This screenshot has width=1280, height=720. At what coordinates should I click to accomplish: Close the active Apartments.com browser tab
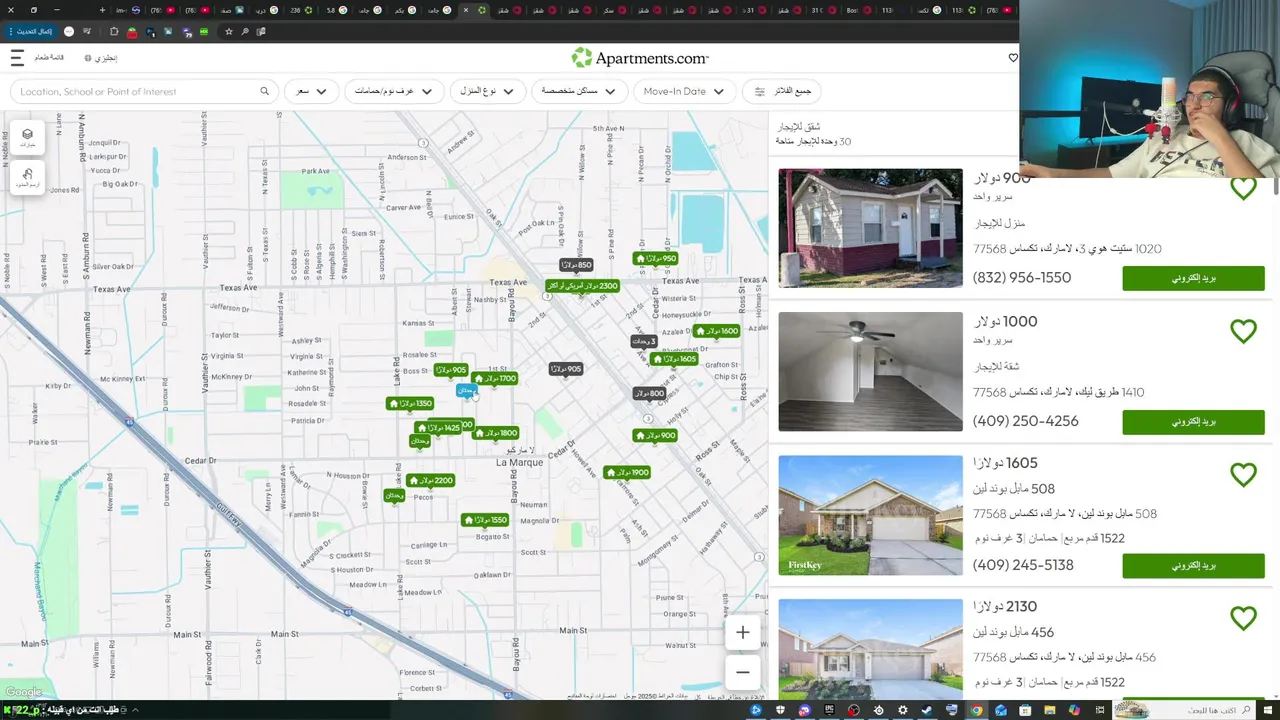(x=465, y=10)
